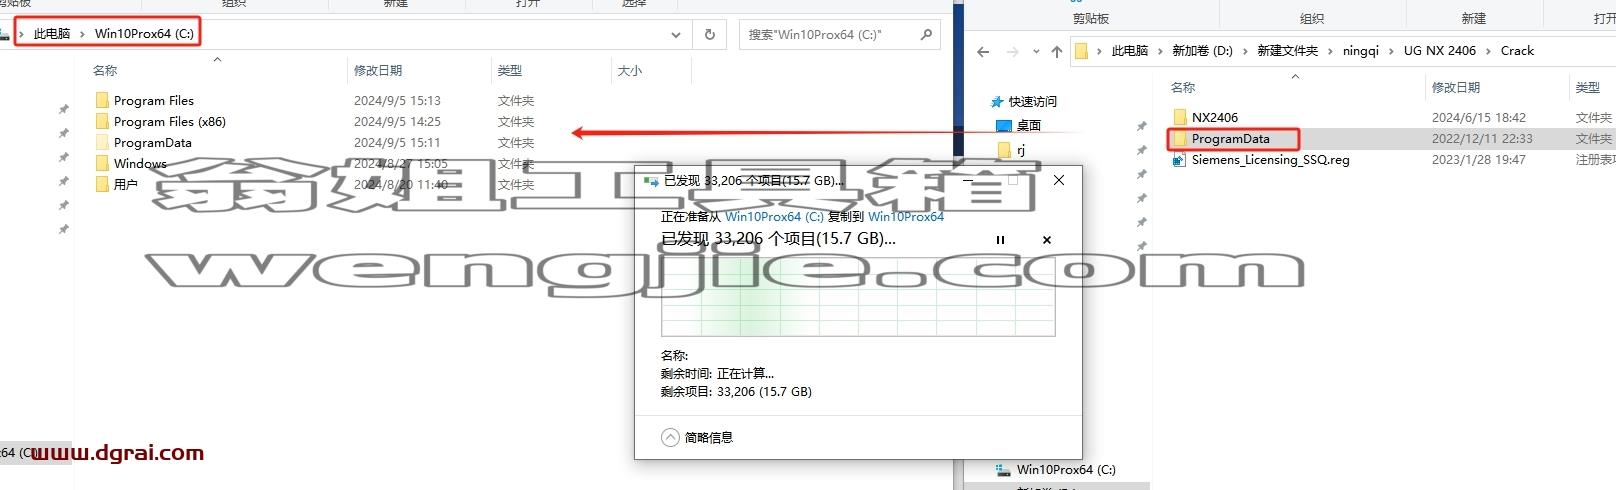Expand chevron after 新加卷 (D:) breadcrumb

(1245, 51)
